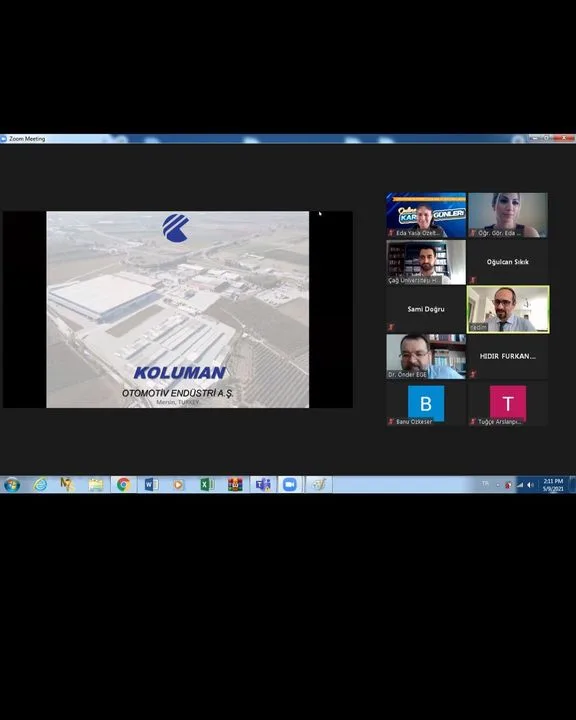
Task: Click the volume speaker icon in system tray
Action: coord(531,485)
